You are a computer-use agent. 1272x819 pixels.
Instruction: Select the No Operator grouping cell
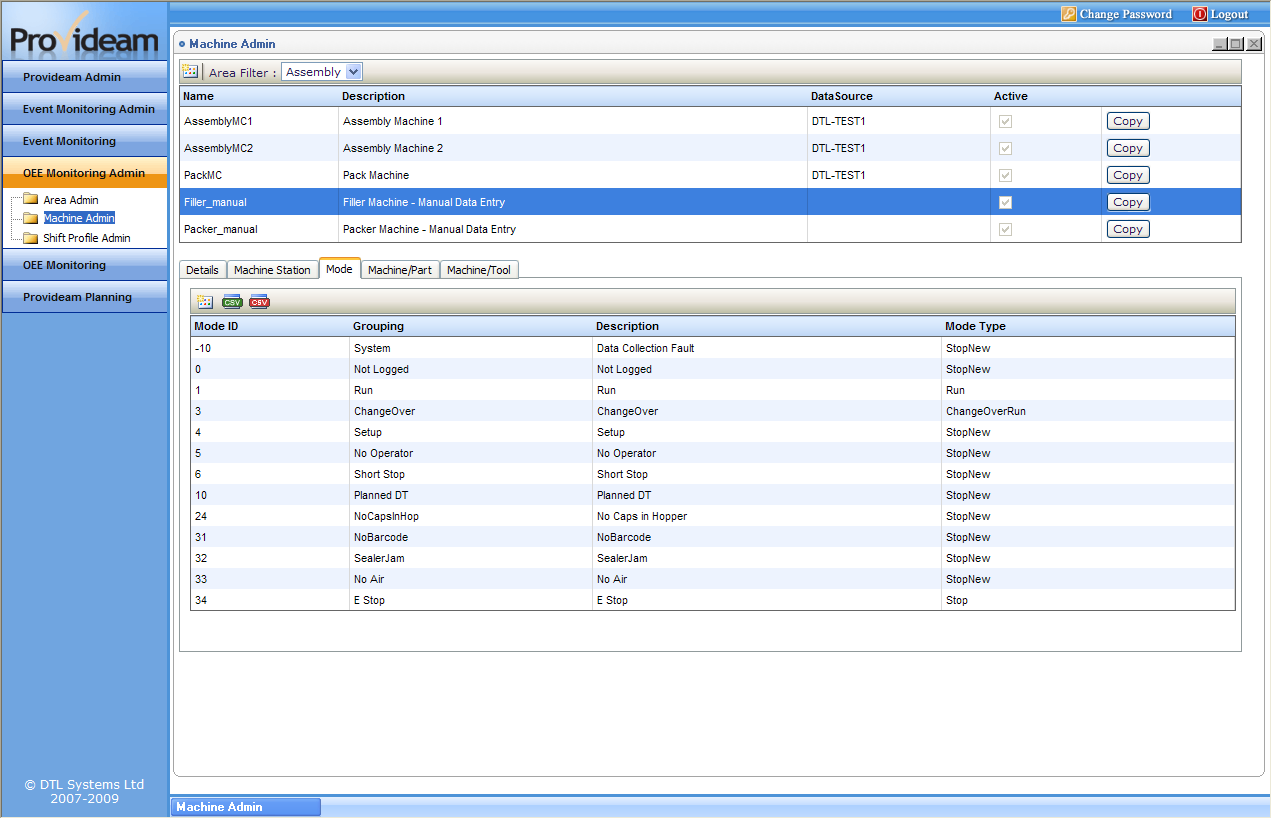tap(383, 453)
